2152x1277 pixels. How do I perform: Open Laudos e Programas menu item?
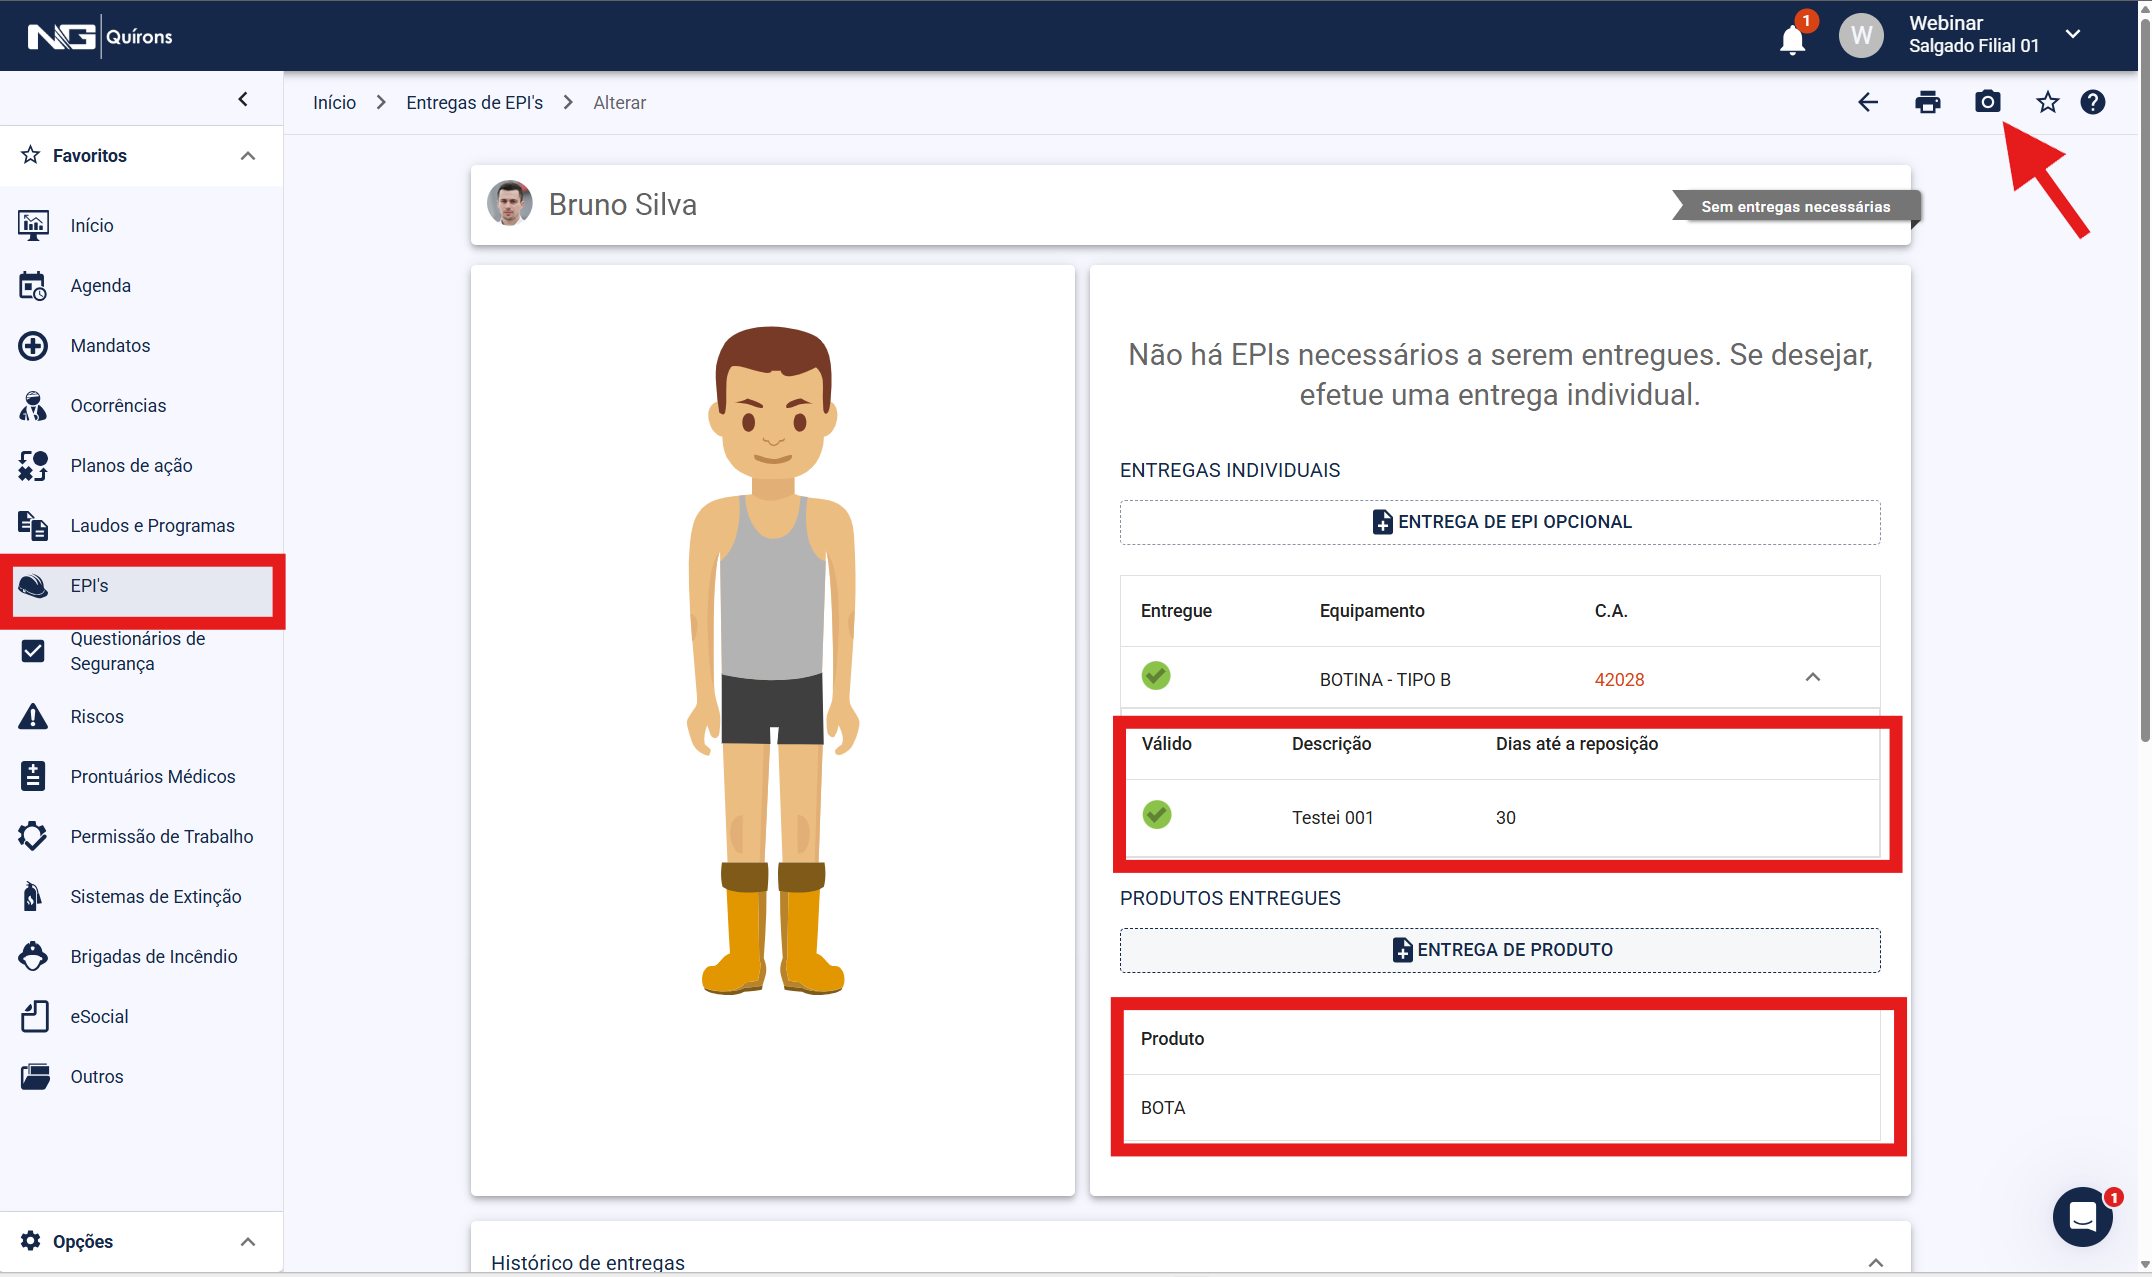tap(152, 526)
